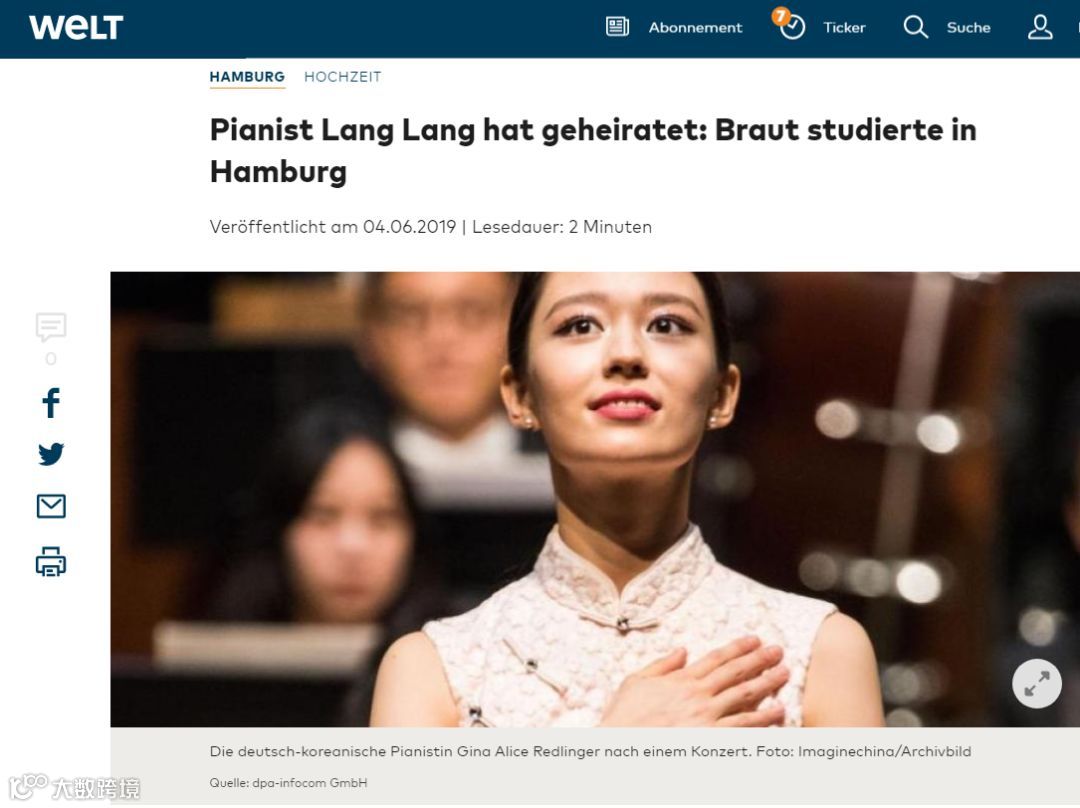Click the Suche text label
The width and height of the screenshot is (1080, 808).
click(x=968, y=28)
